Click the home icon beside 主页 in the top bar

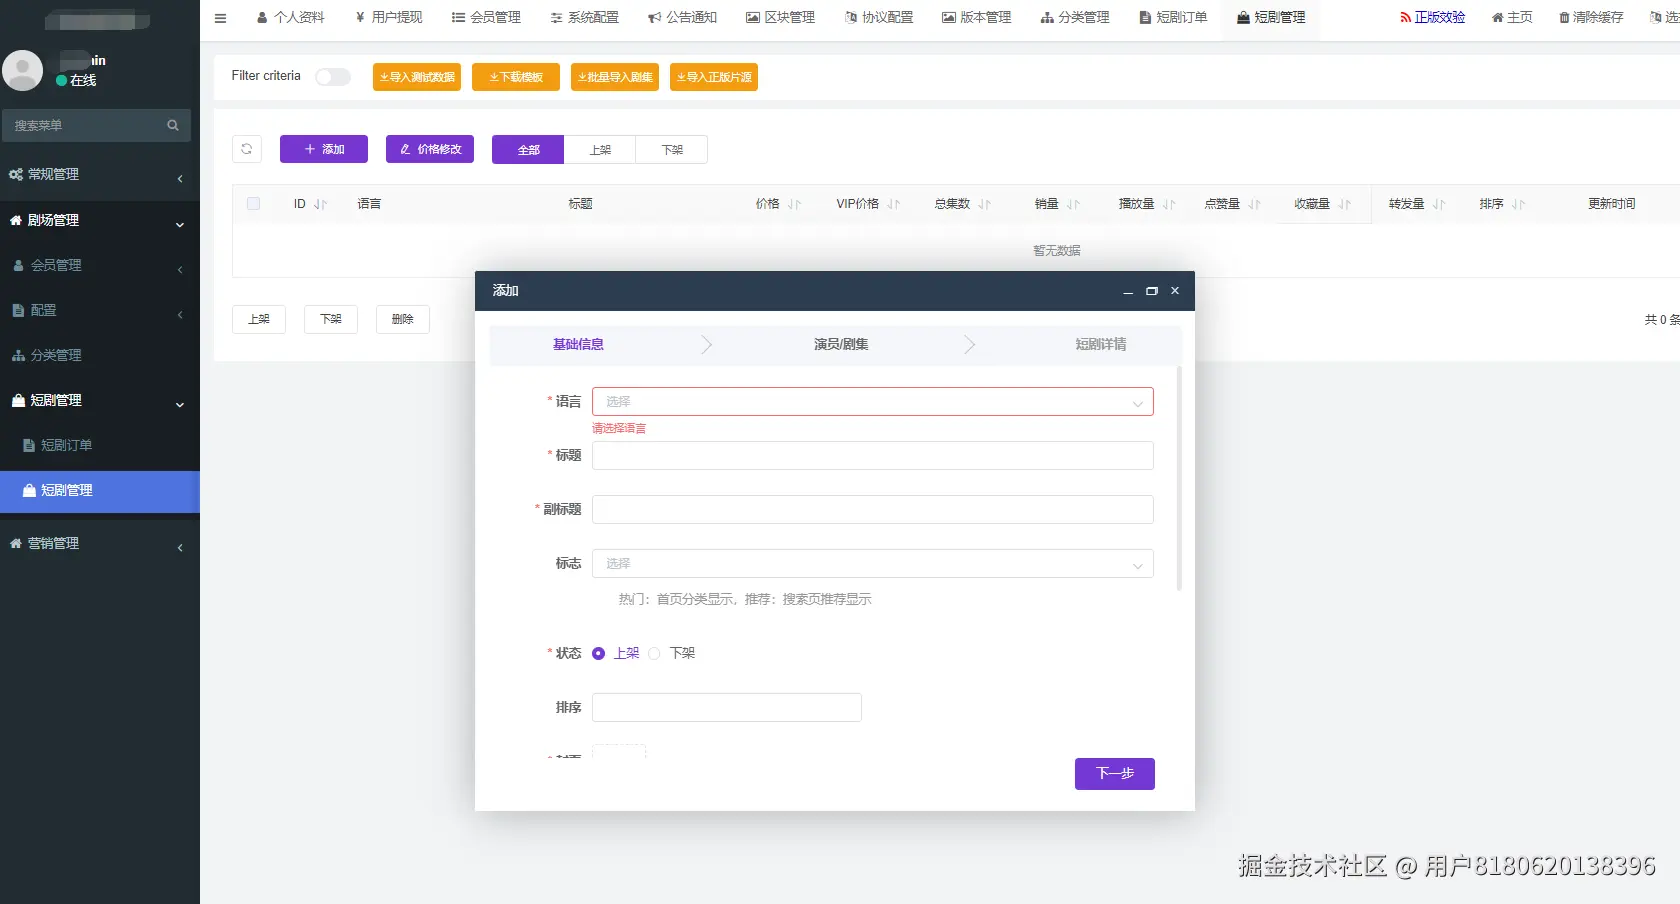coord(1498,18)
